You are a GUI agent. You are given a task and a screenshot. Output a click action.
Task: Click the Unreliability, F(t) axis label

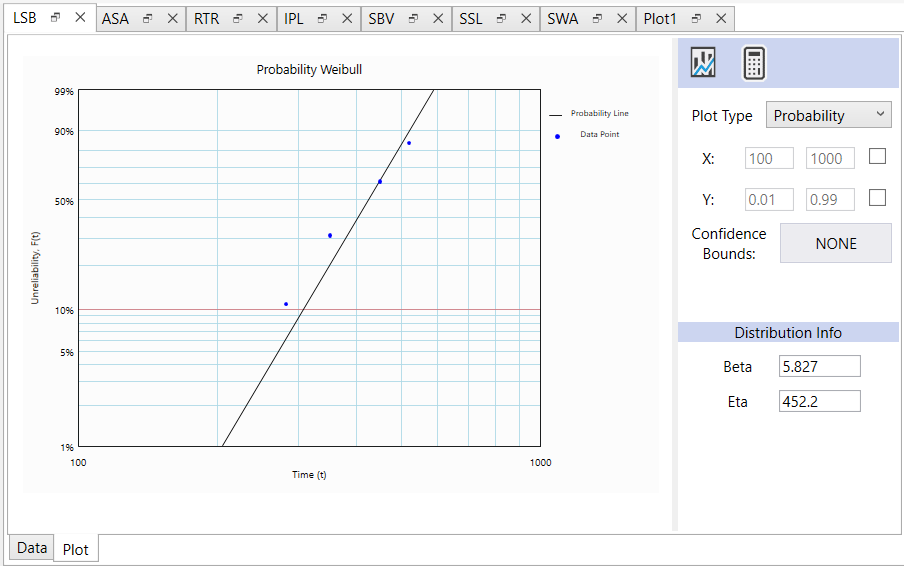[x=35, y=267]
